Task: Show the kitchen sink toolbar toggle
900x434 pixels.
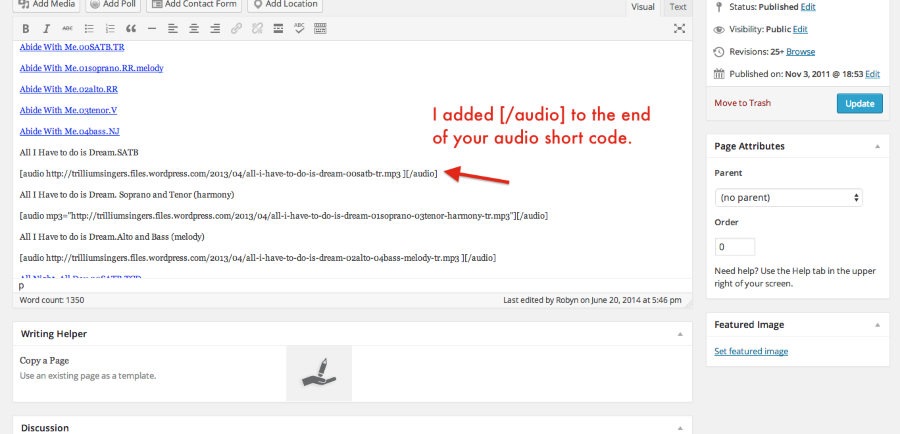Action: click(x=320, y=29)
